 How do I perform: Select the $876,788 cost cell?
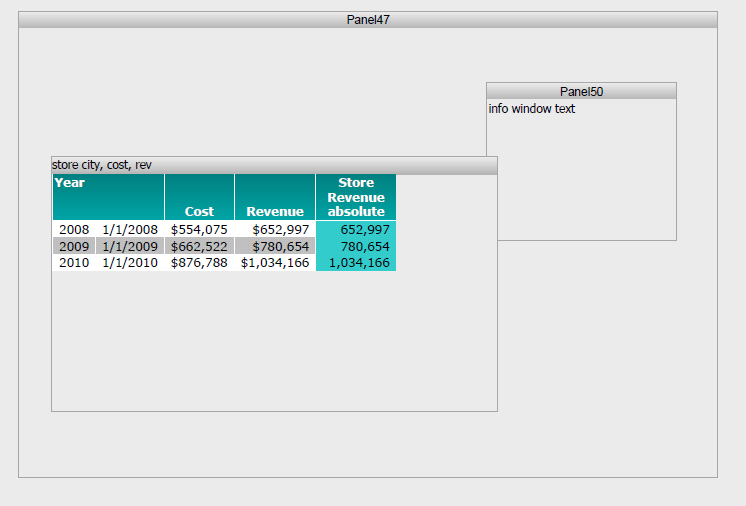click(x=199, y=263)
